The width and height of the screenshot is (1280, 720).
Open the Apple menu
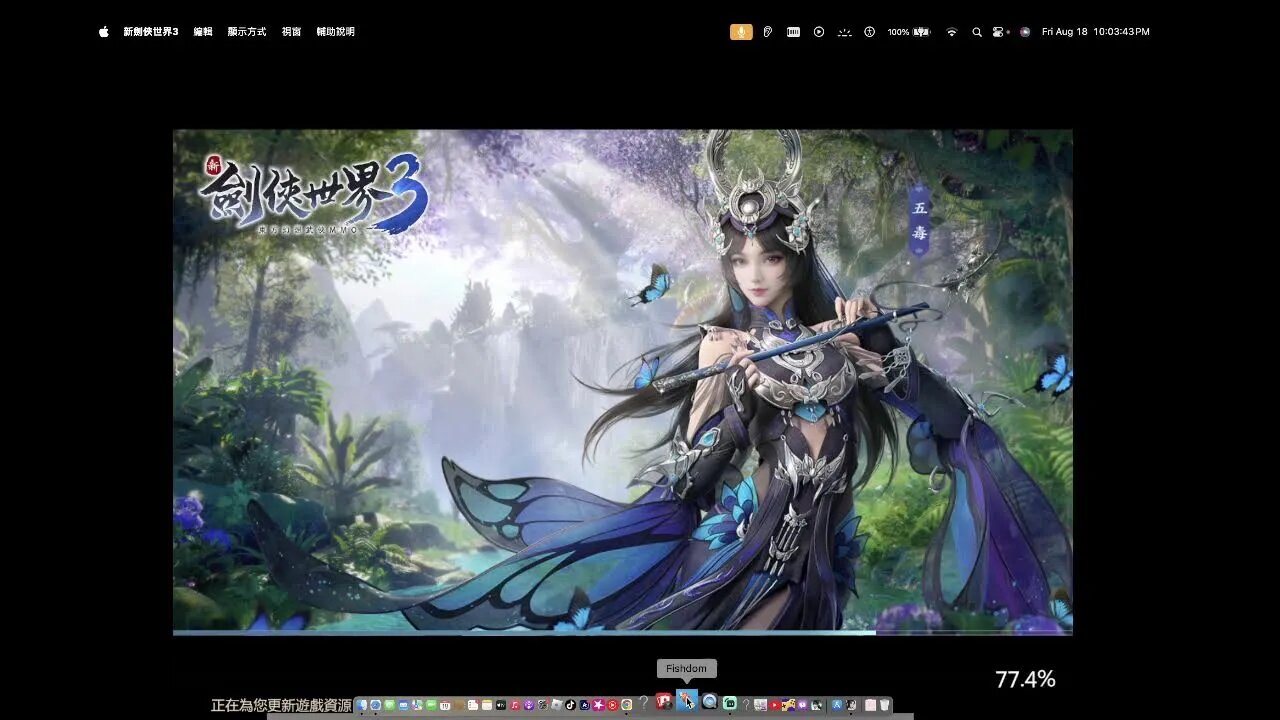click(104, 32)
